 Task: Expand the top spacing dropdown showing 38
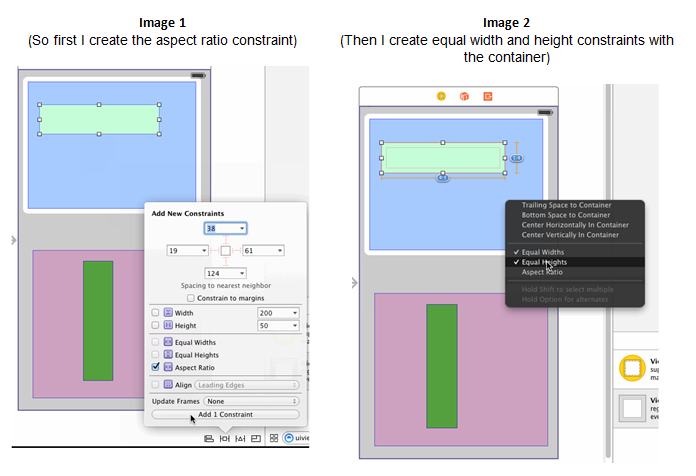tap(242, 228)
